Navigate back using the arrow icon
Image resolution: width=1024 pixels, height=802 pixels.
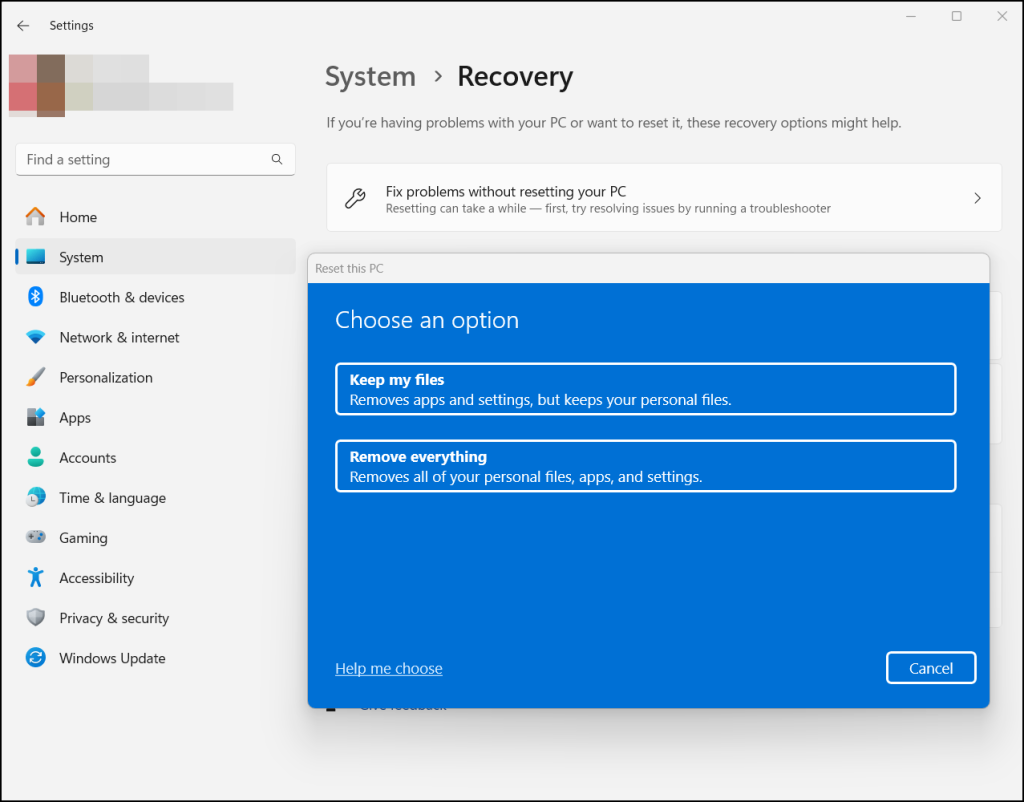[x=22, y=25]
